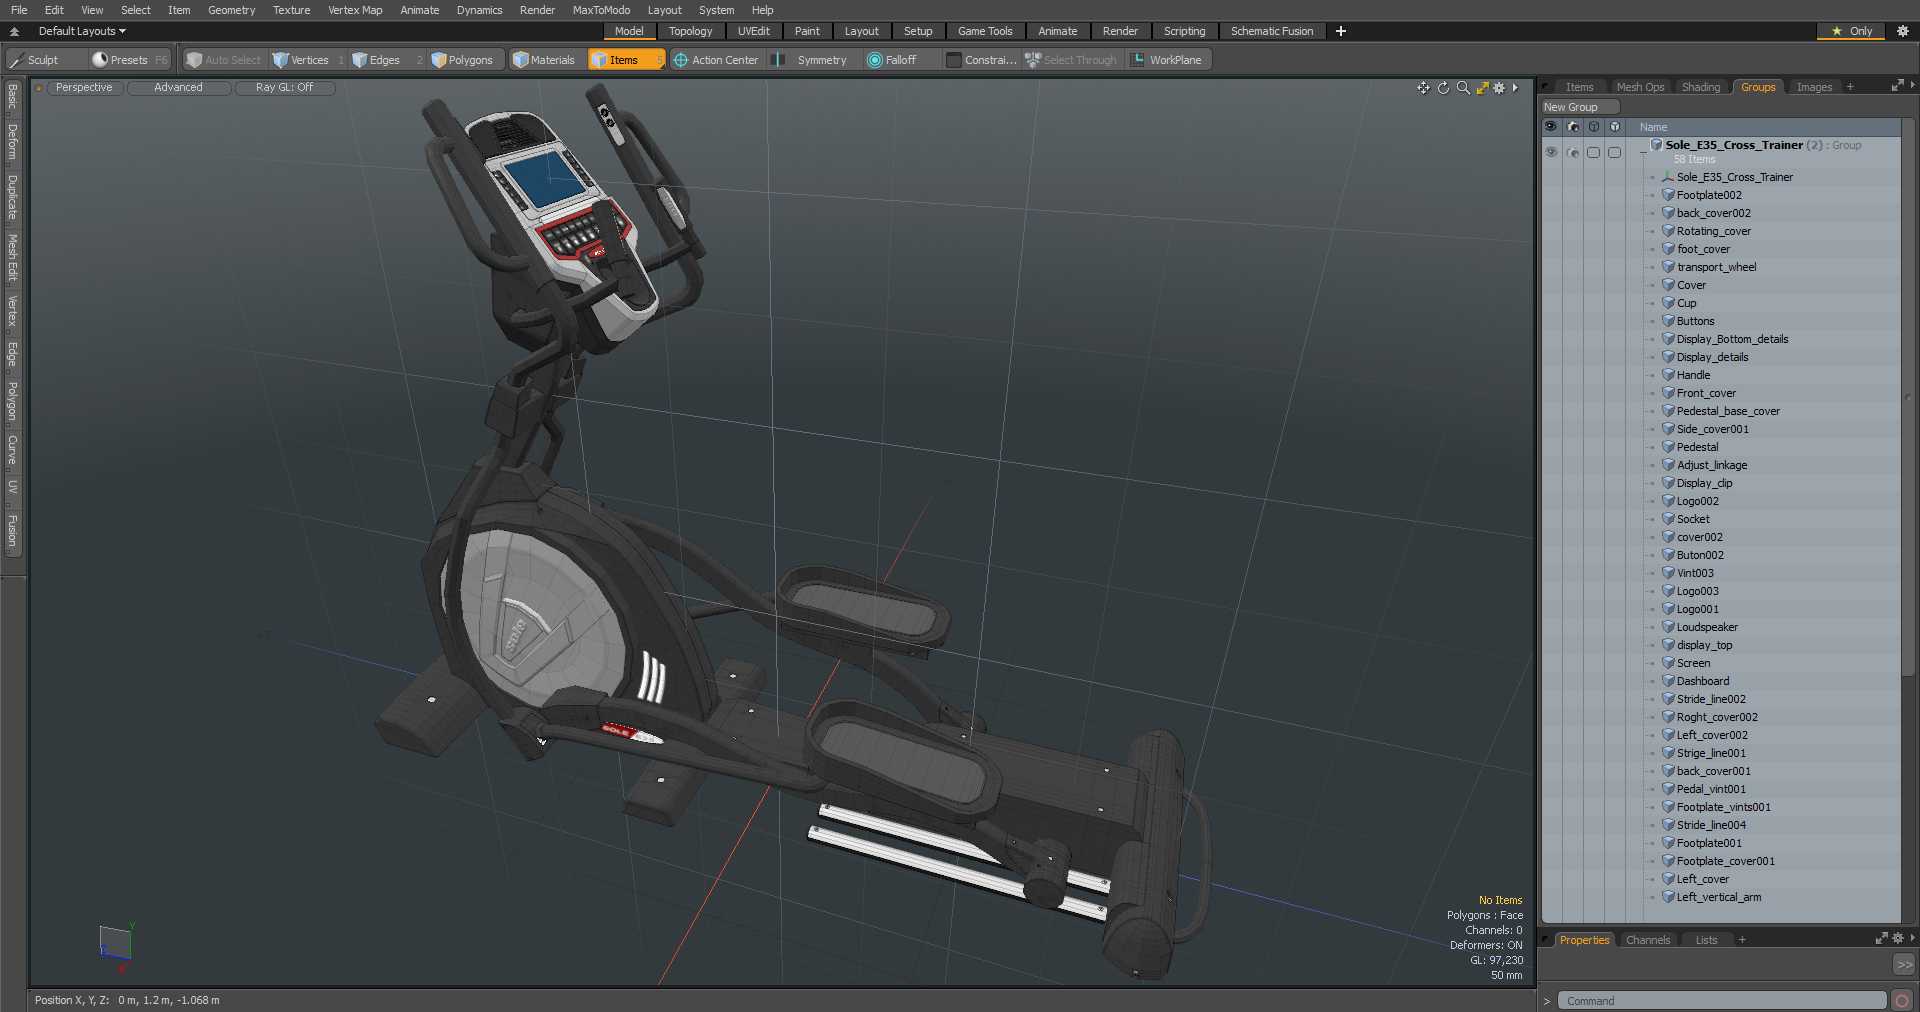
Task: Open the Mesh Edit vertical sidebar tab
Action: click(12, 258)
